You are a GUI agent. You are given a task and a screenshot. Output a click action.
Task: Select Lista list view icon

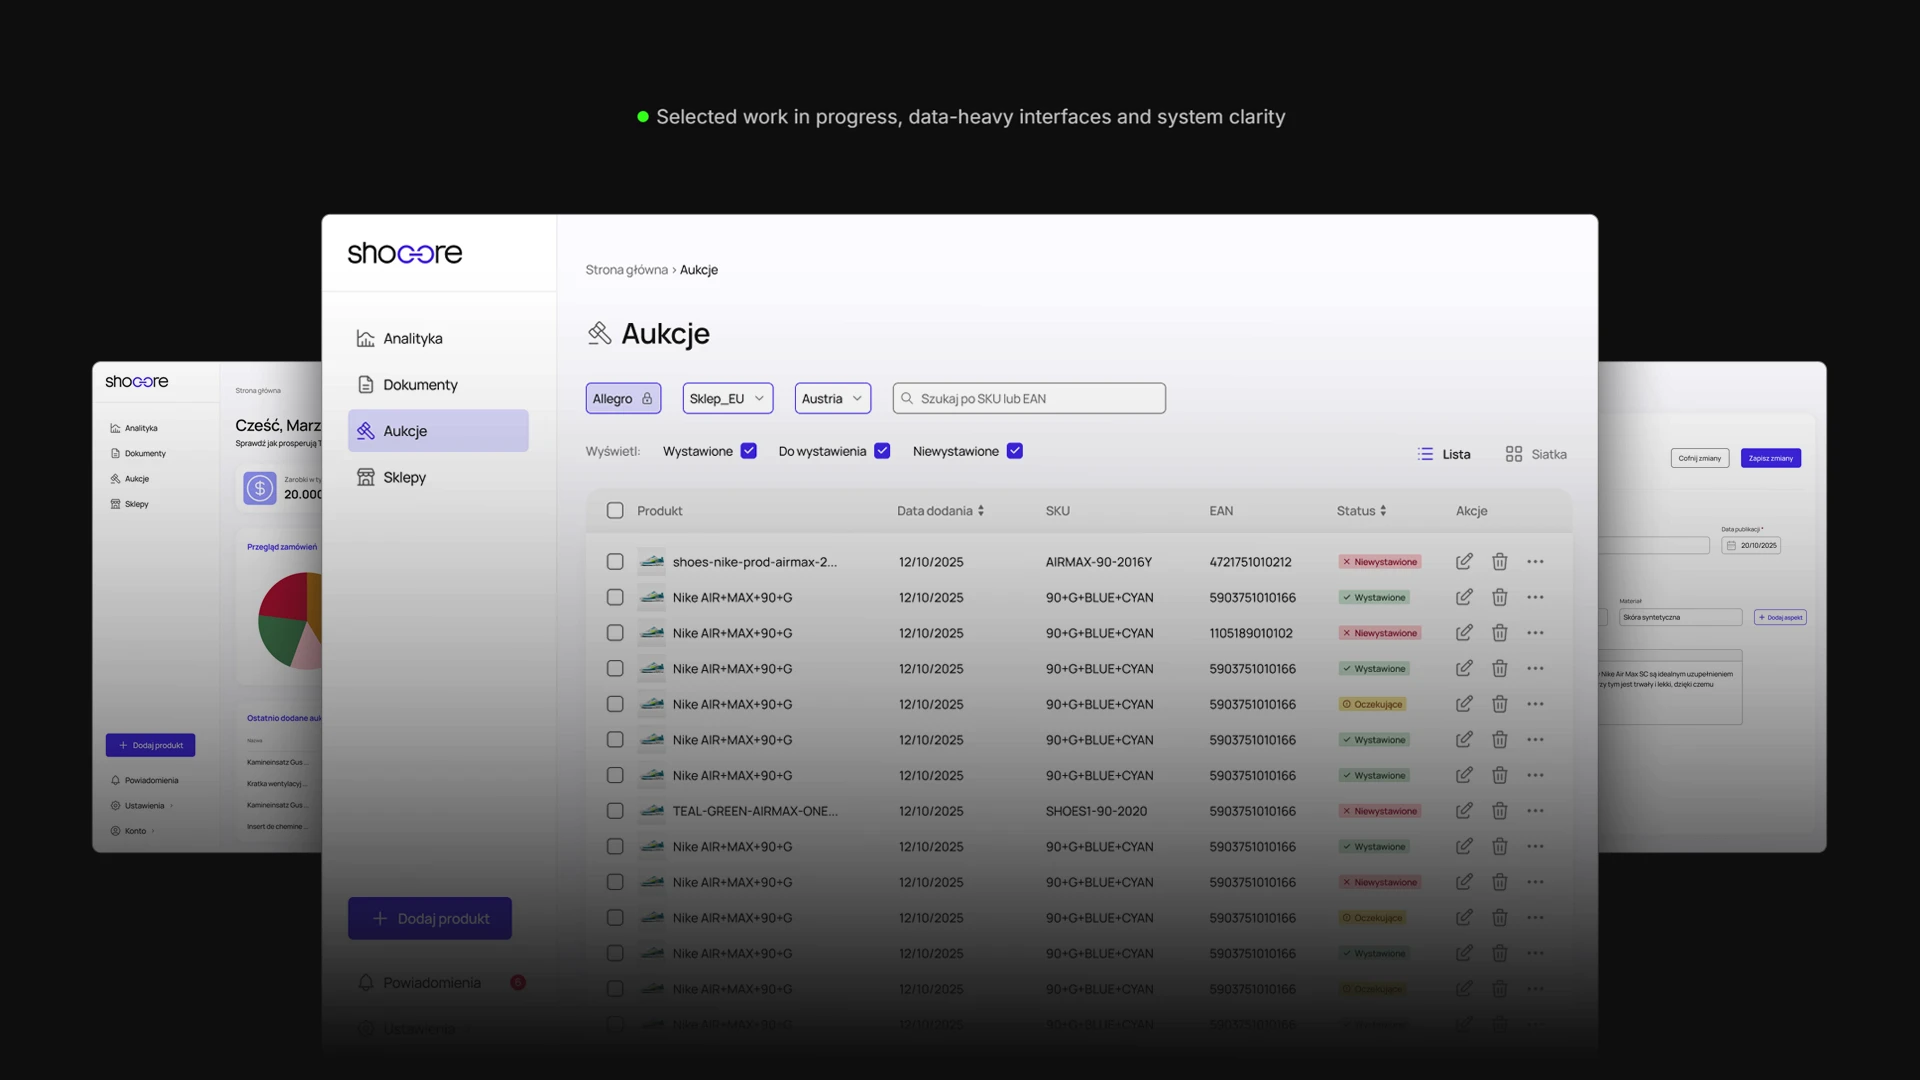1425,454
